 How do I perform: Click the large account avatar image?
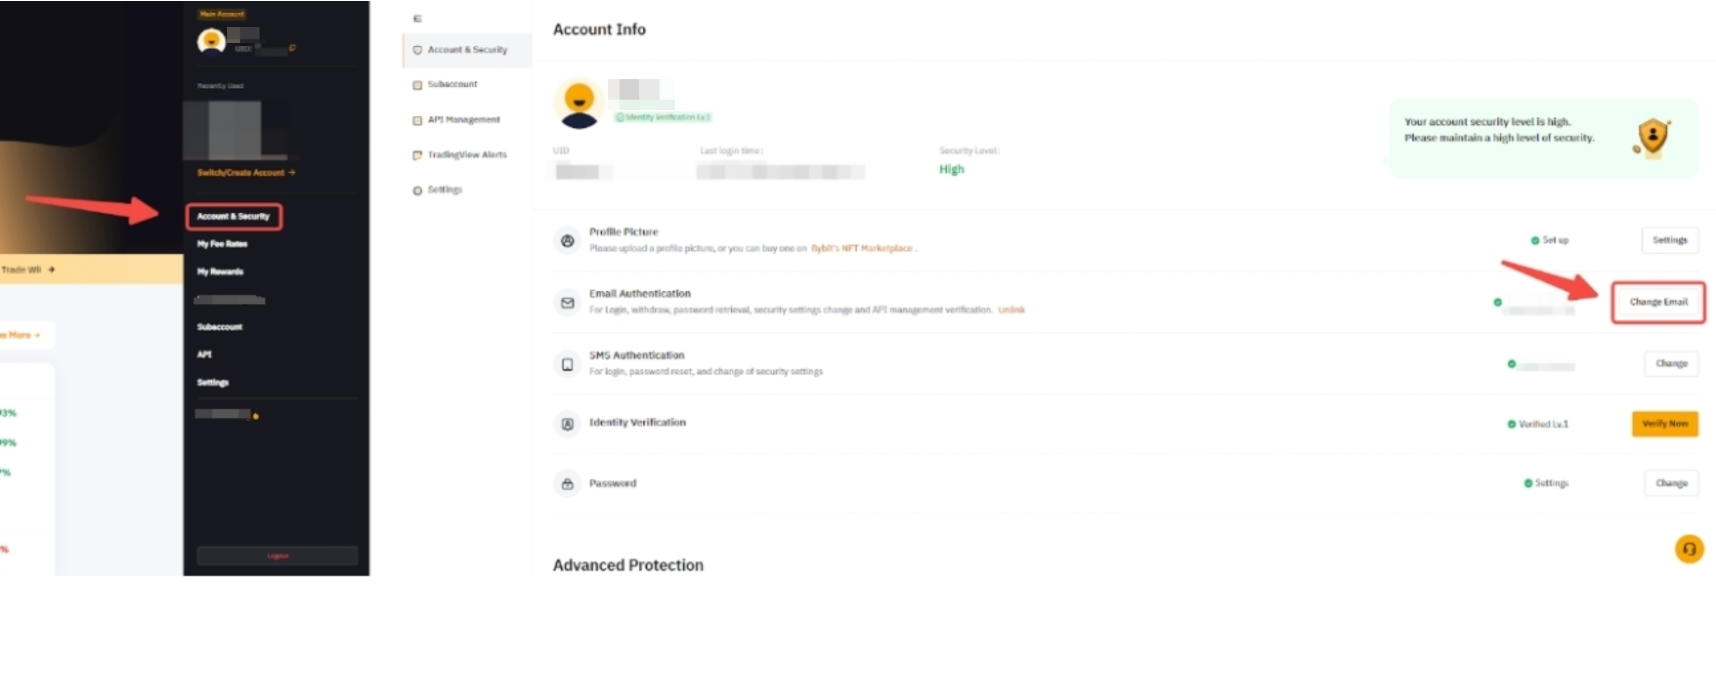[579, 104]
